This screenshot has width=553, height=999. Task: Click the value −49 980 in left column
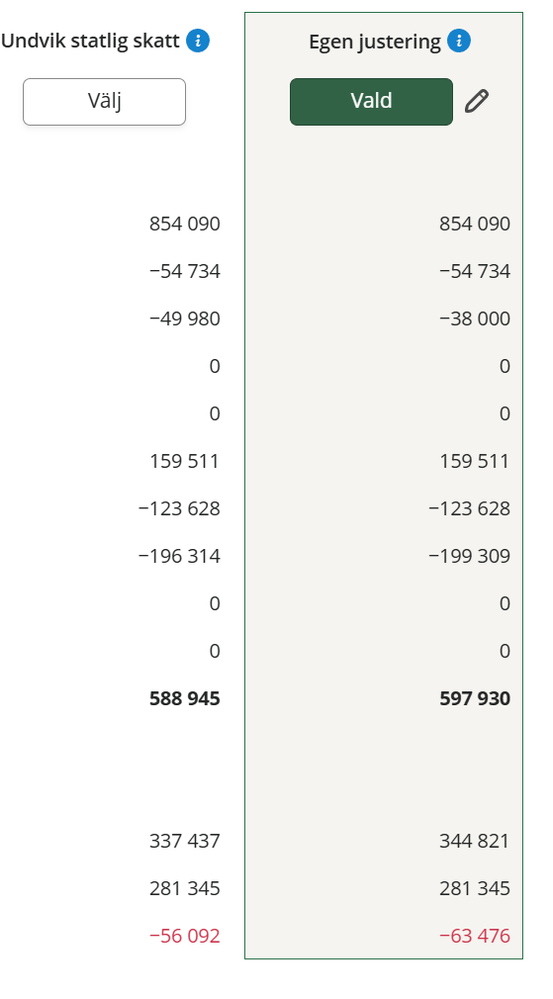click(x=185, y=319)
